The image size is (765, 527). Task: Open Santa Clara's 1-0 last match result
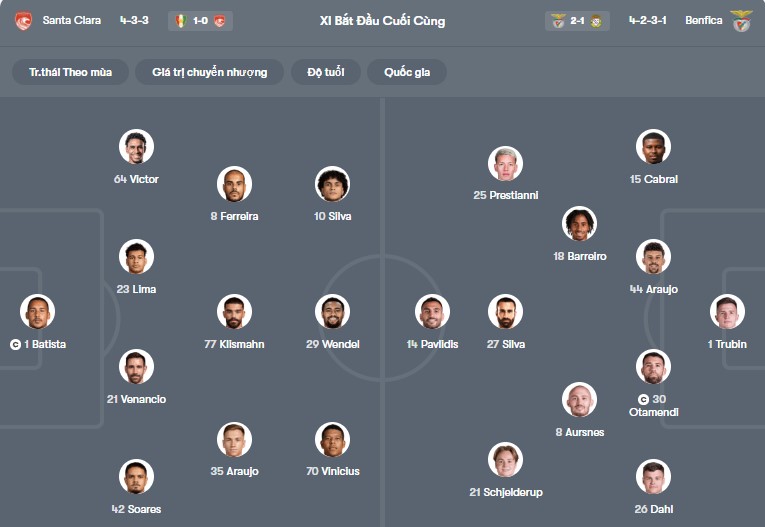point(201,20)
